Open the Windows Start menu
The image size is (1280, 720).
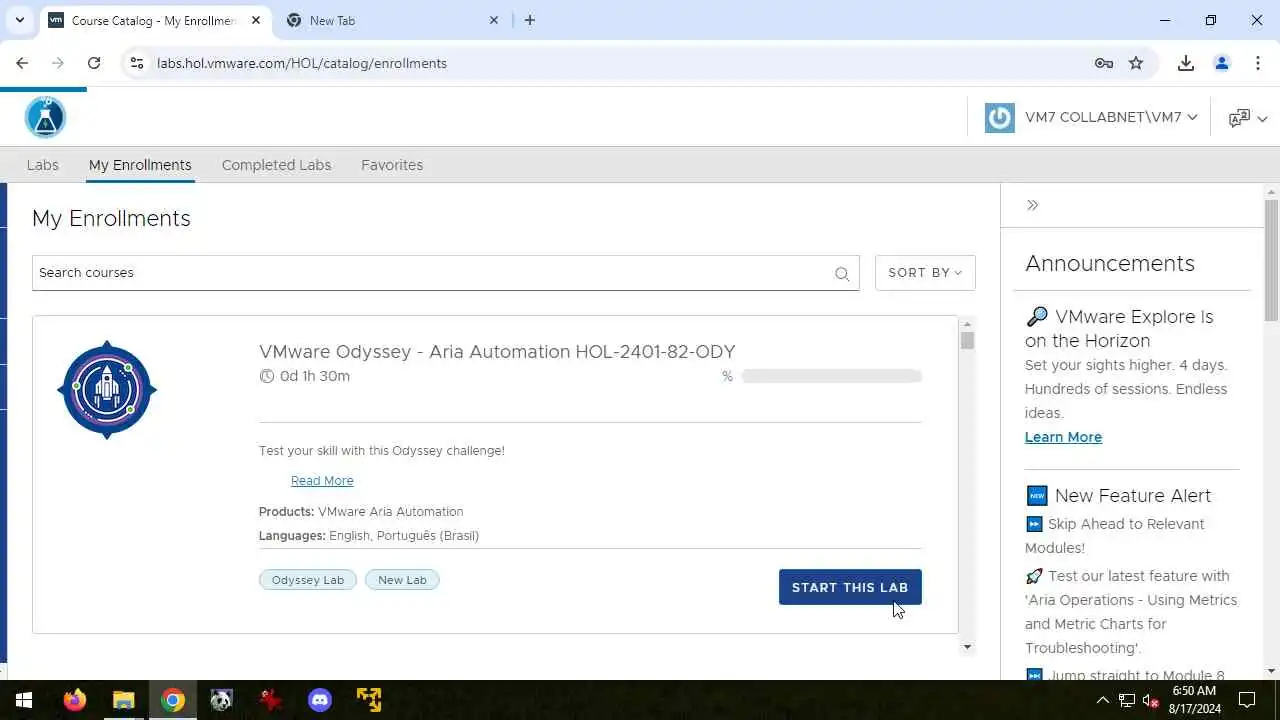(x=23, y=700)
